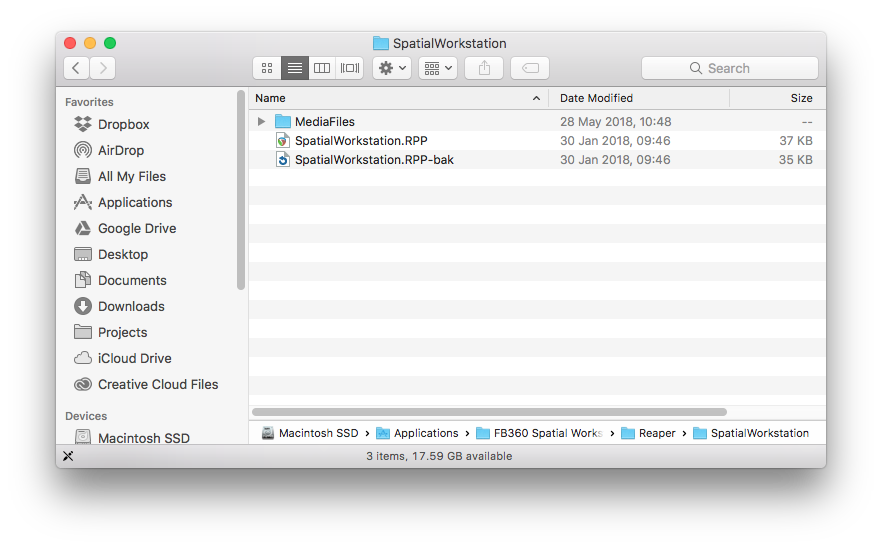Select the list view button
This screenshot has width=882, height=548.
coord(295,68)
